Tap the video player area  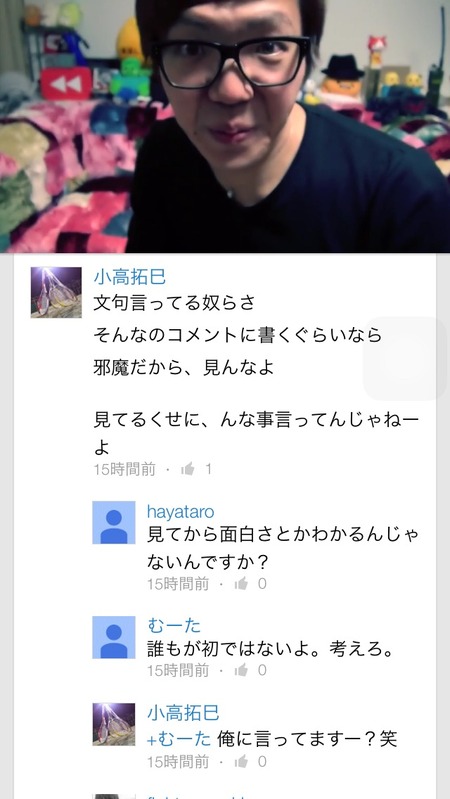[225, 126]
